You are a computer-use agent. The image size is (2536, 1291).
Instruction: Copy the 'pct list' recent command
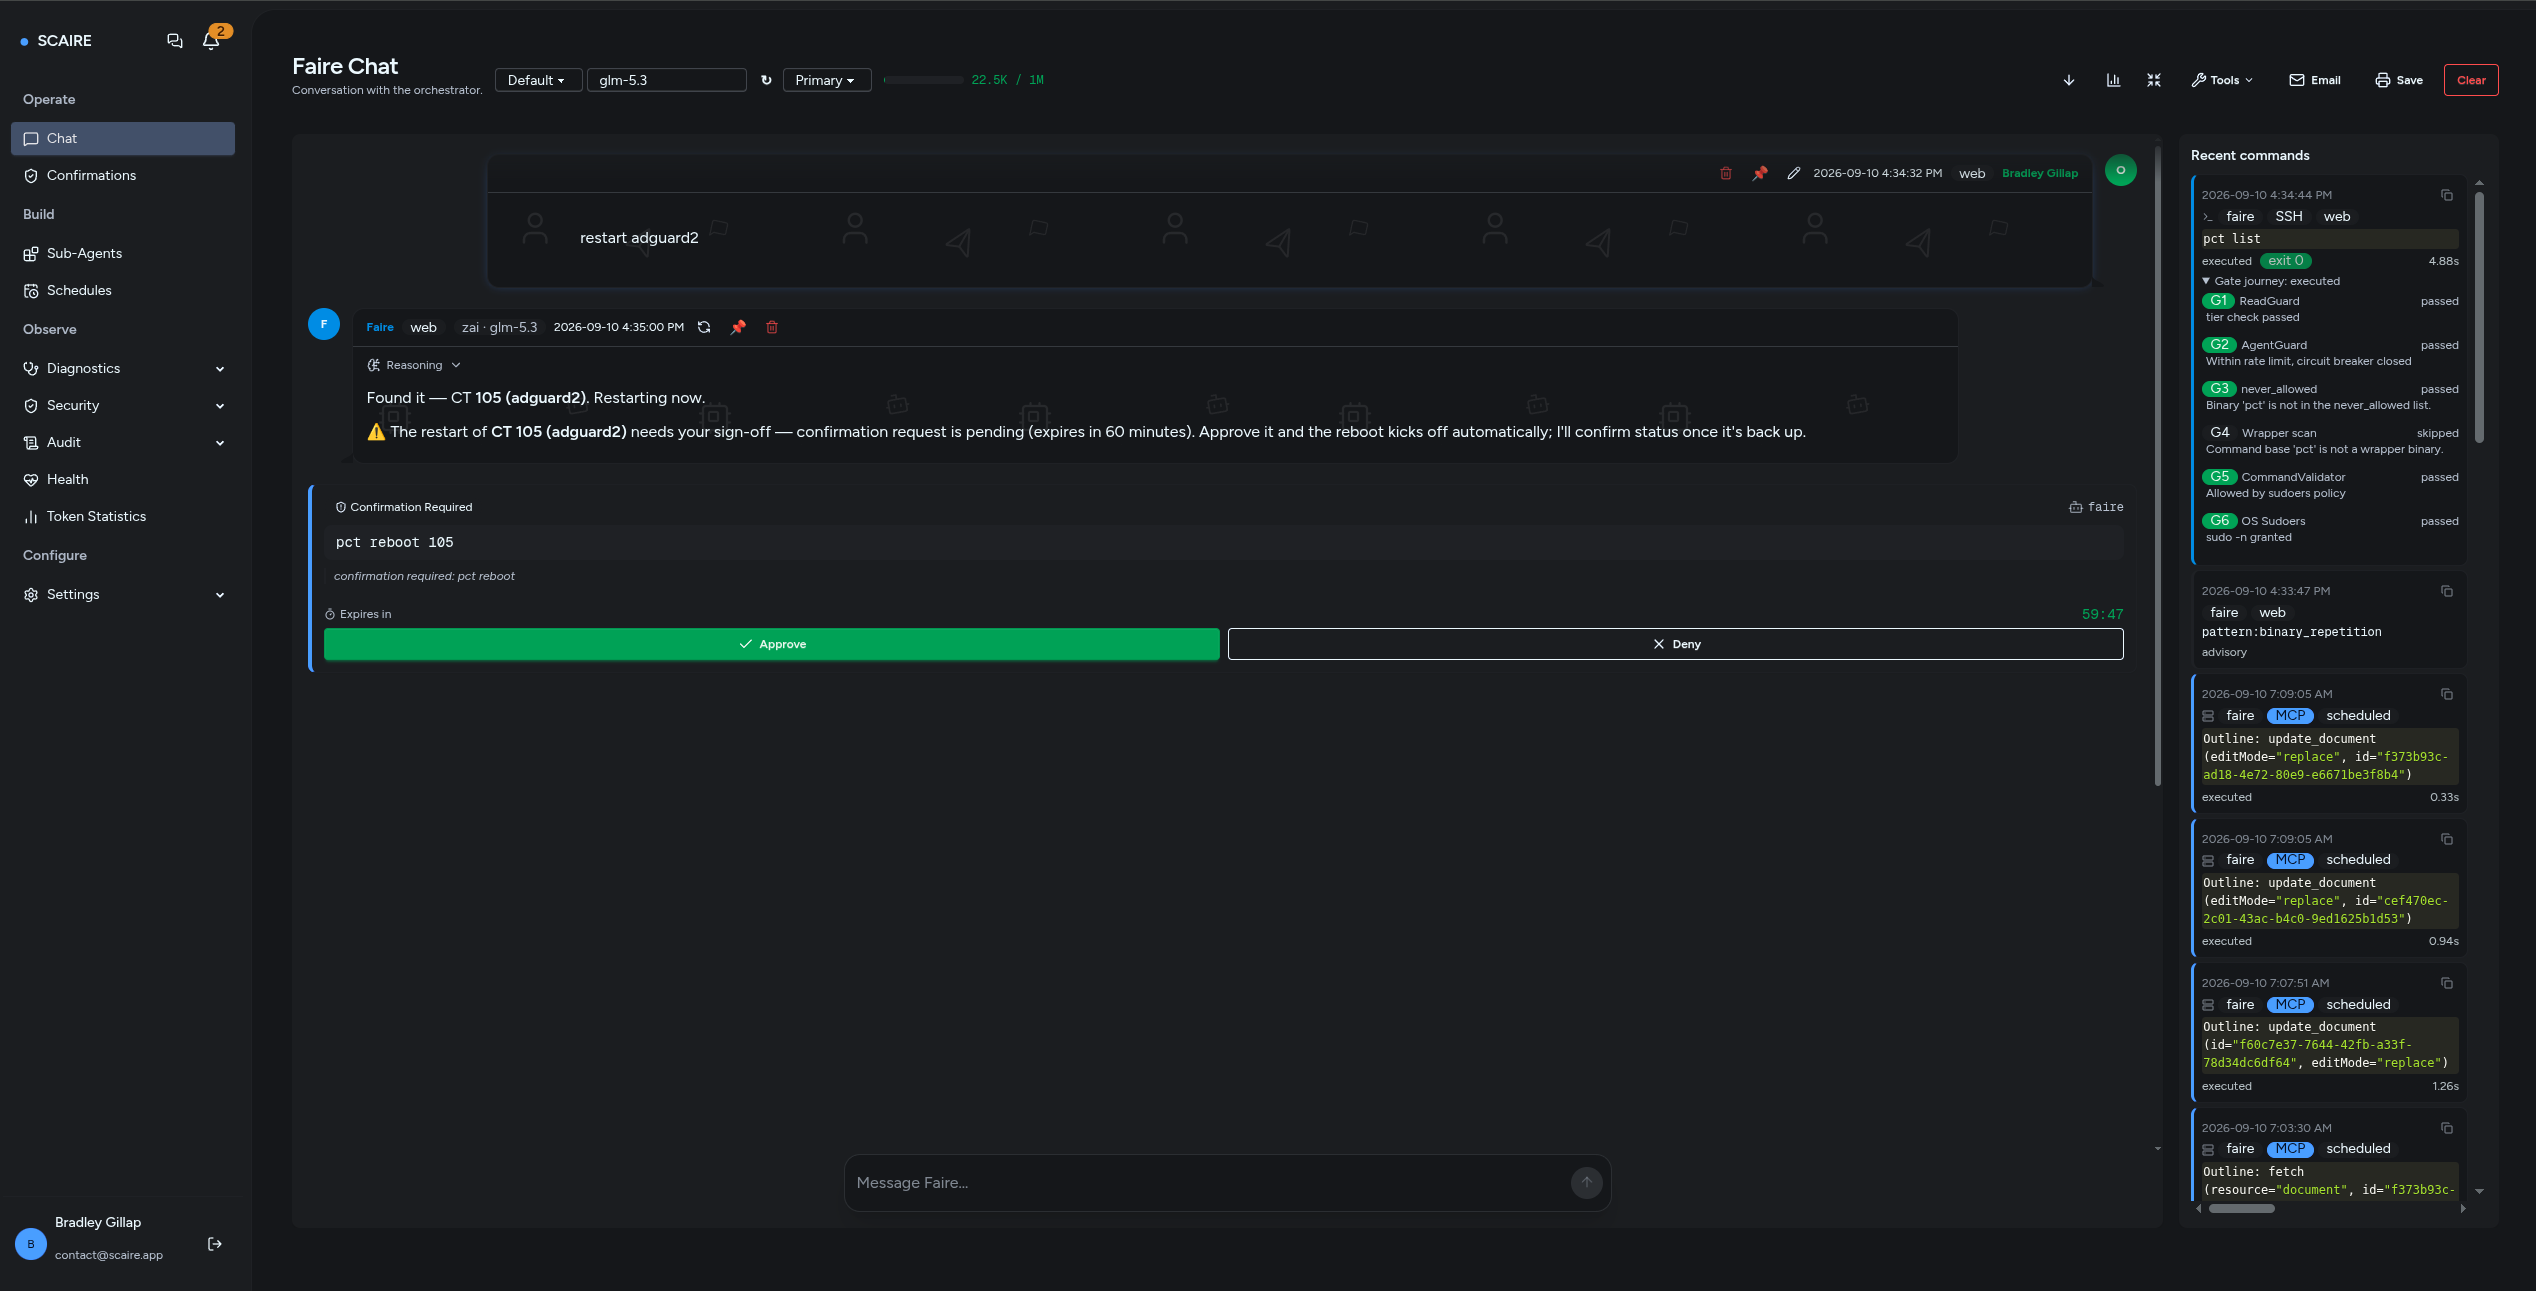pos(2447,196)
